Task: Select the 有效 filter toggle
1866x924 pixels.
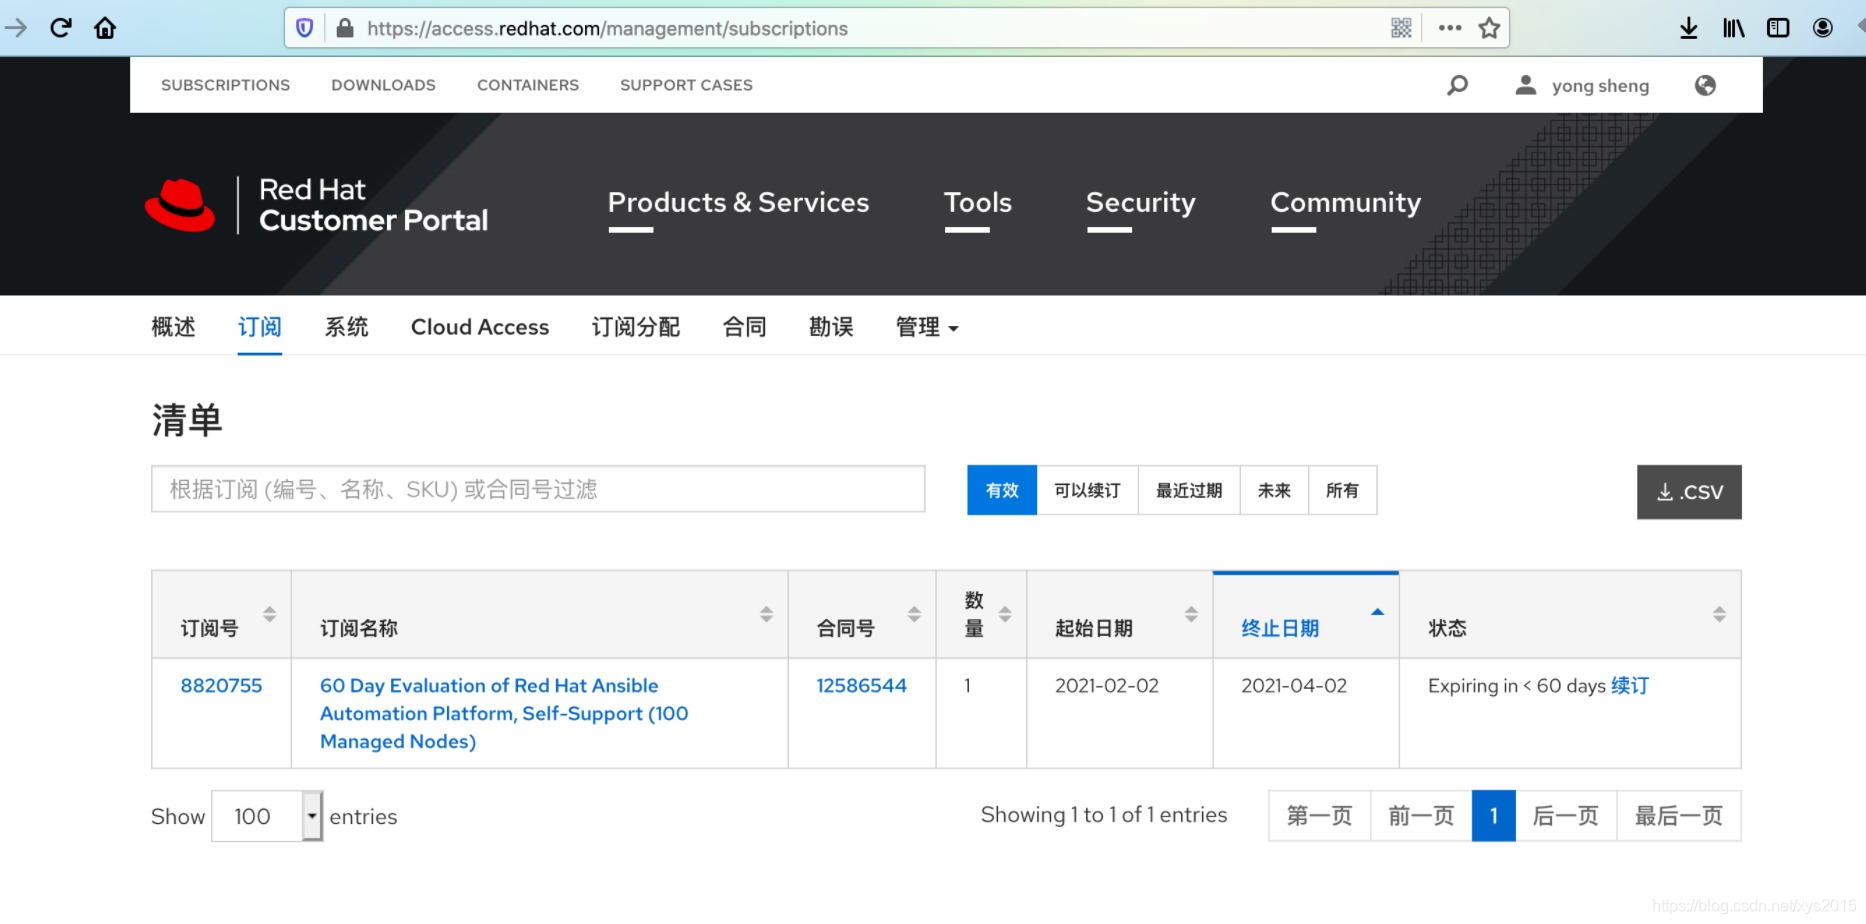Action: click(x=1002, y=490)
